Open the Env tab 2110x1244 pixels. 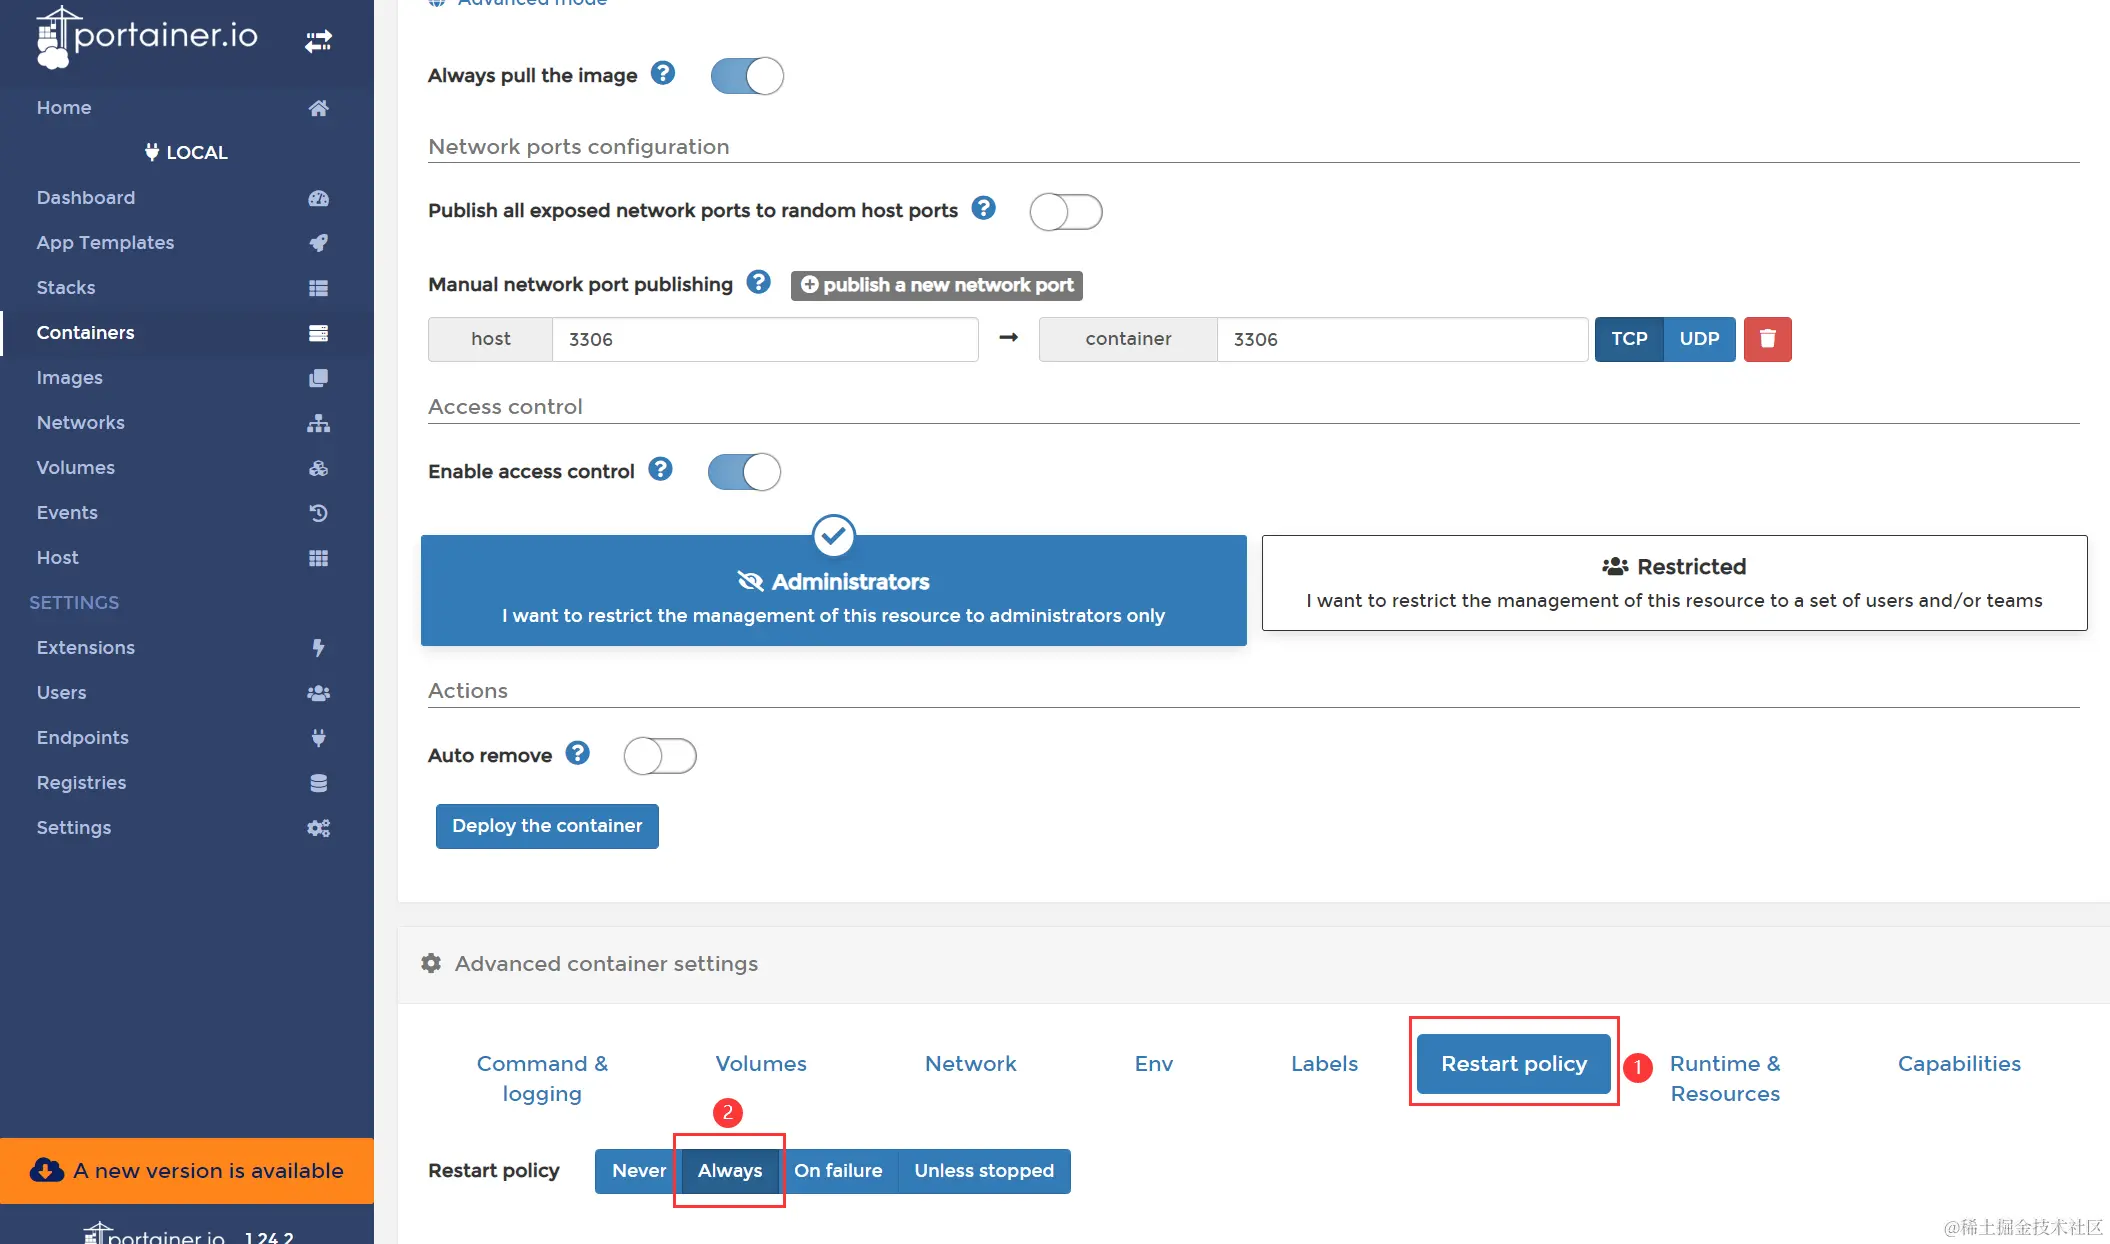pyautogui.click(x=1153, y=1064)
